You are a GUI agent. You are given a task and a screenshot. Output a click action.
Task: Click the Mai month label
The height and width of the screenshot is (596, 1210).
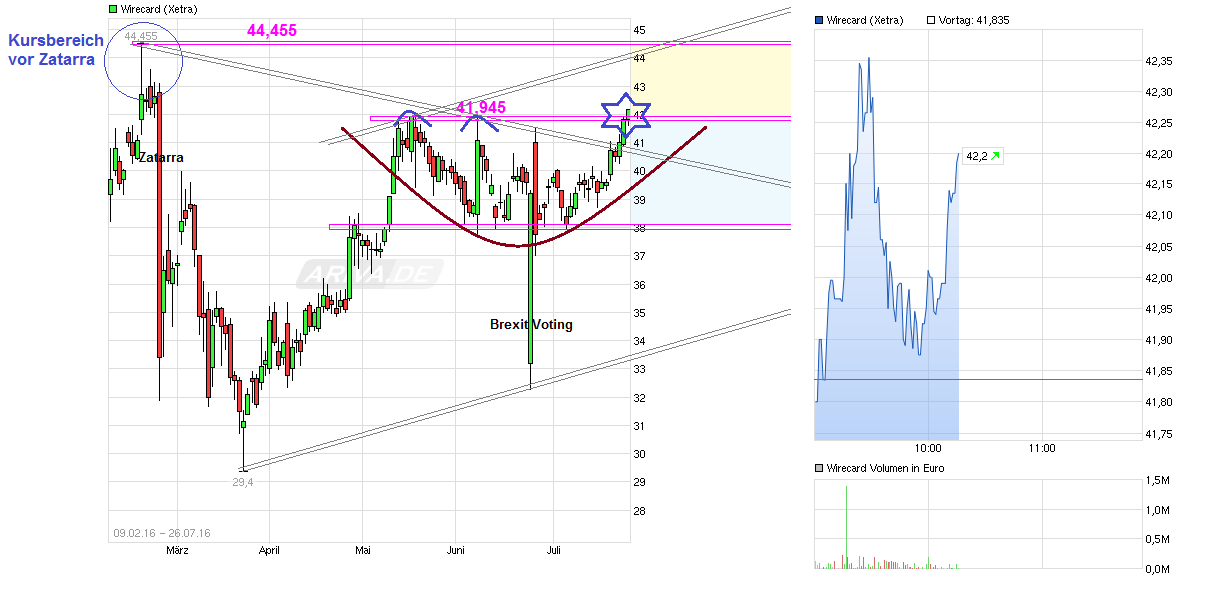coord(363,550)
